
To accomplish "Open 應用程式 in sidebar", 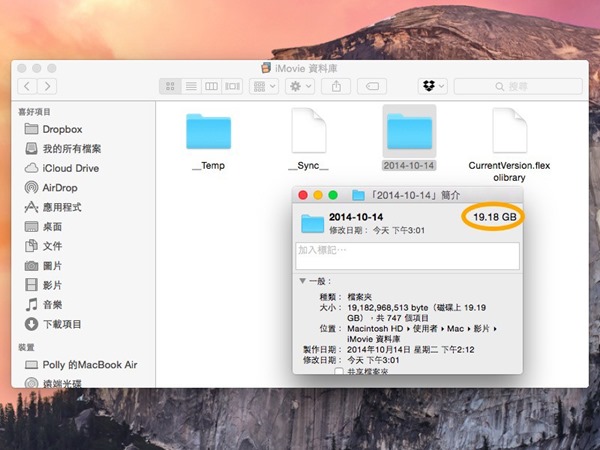I will click(53, 207).
